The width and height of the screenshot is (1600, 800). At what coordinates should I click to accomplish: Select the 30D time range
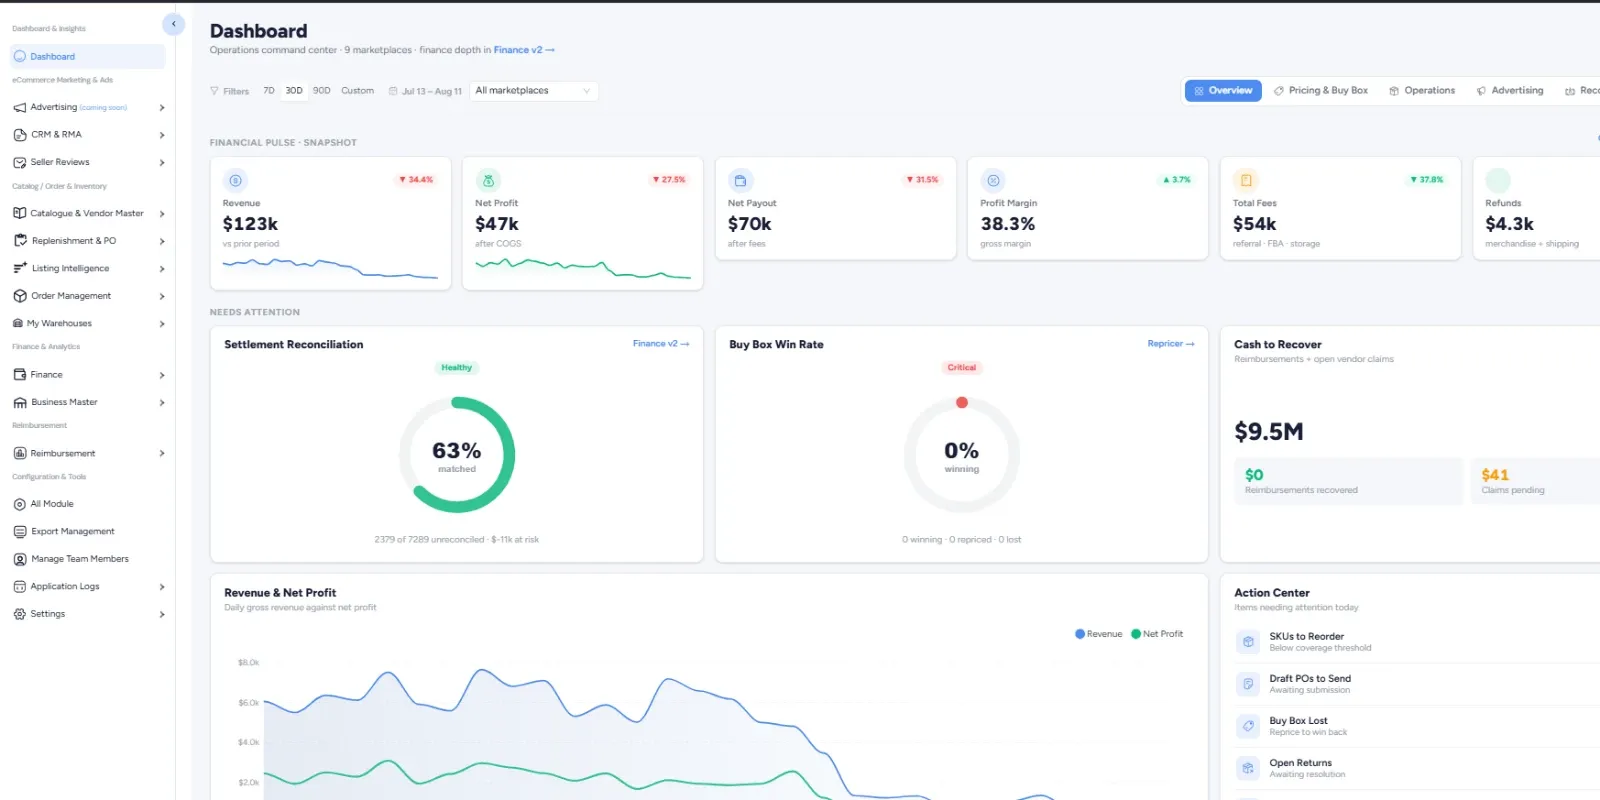pos(294,91)
